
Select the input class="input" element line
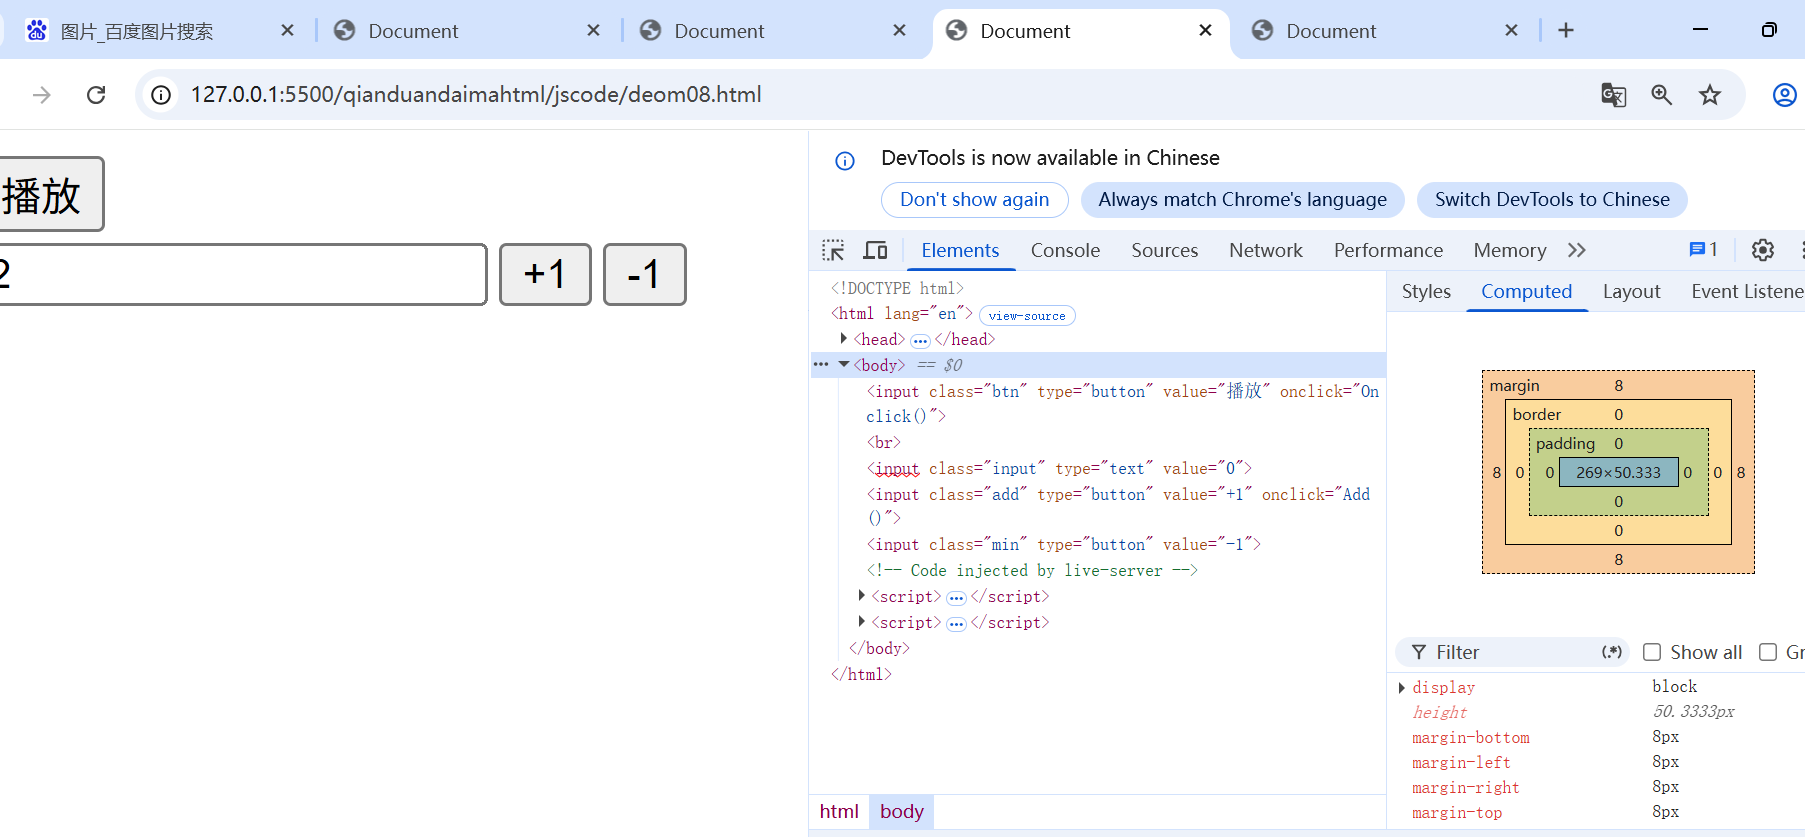pos(1059,469)
